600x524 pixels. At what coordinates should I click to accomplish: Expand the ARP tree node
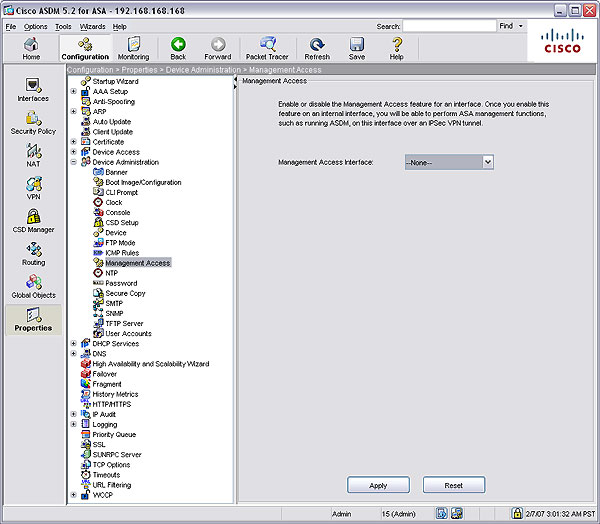74,111
